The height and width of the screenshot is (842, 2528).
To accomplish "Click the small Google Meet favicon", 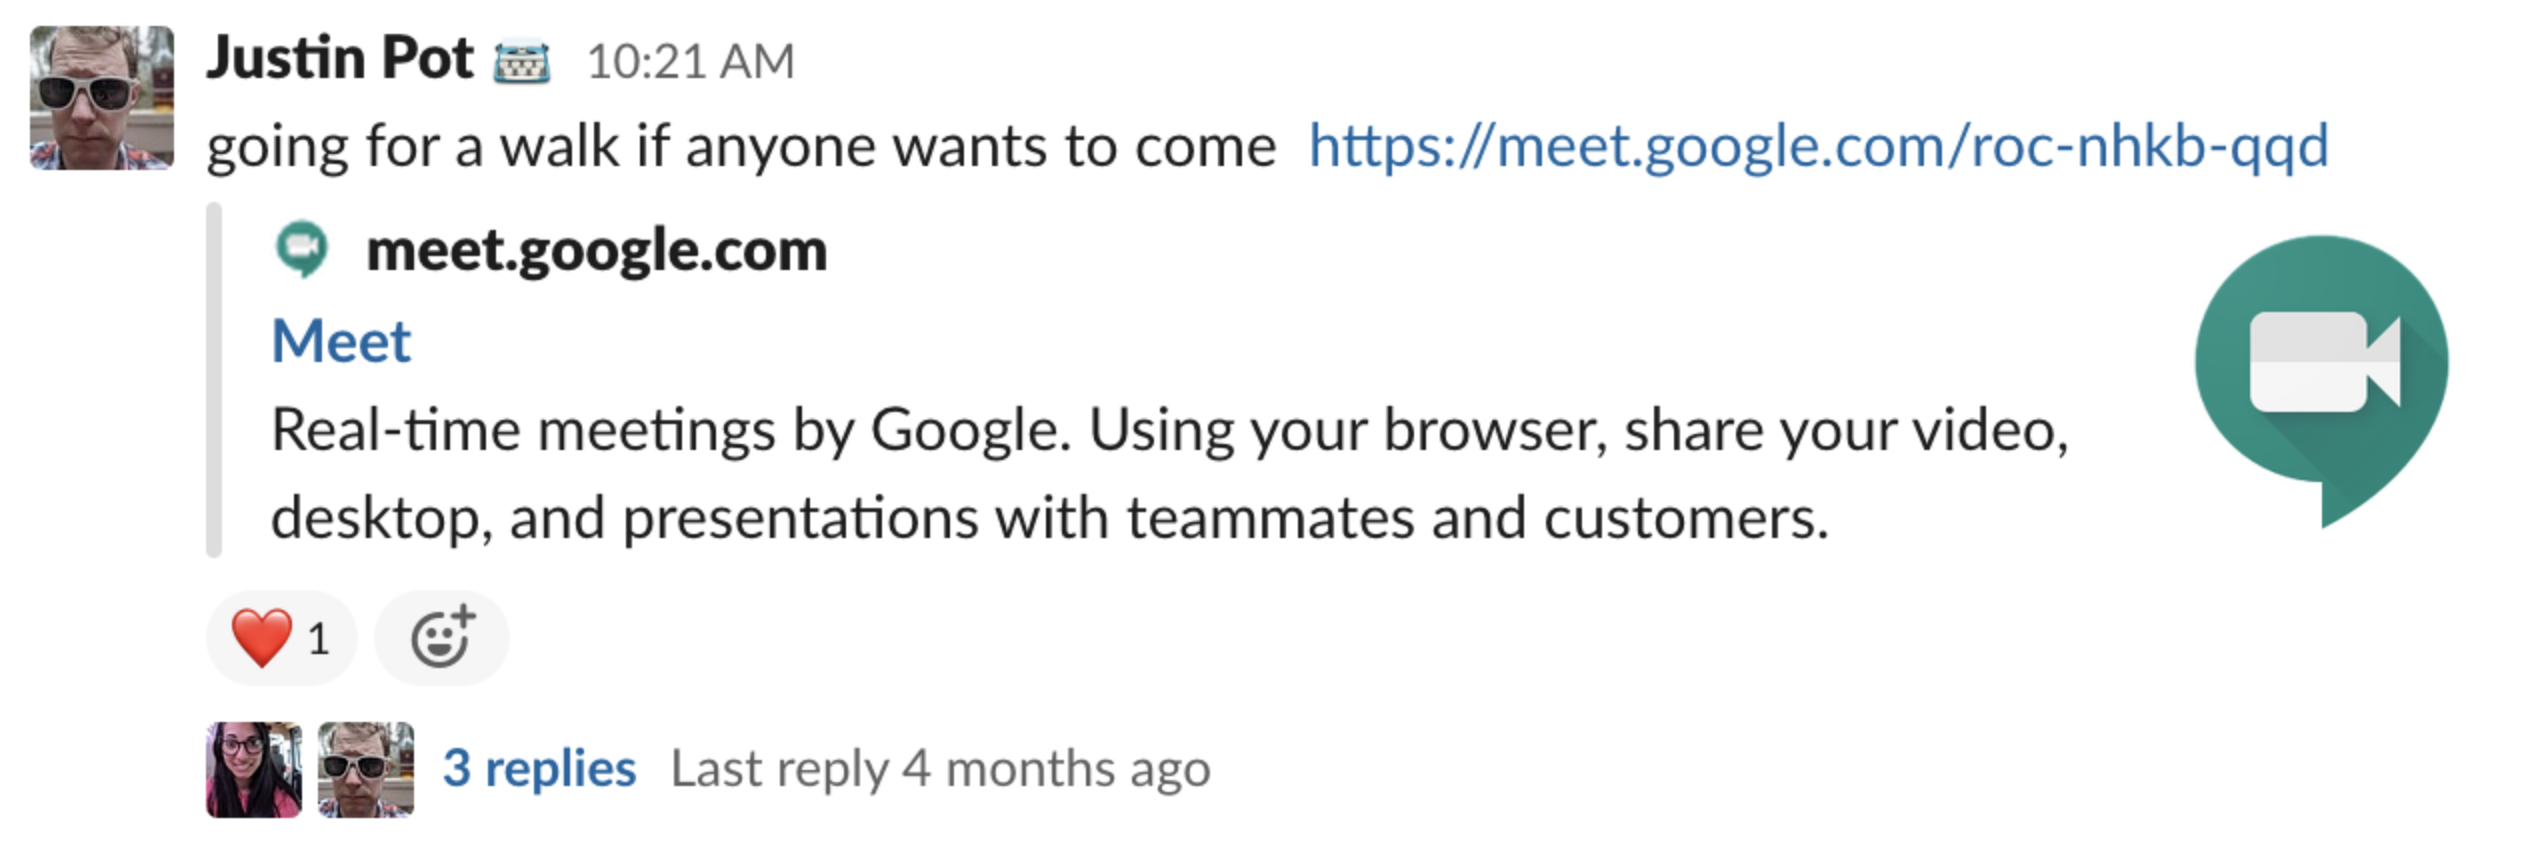I will (302, 249).
